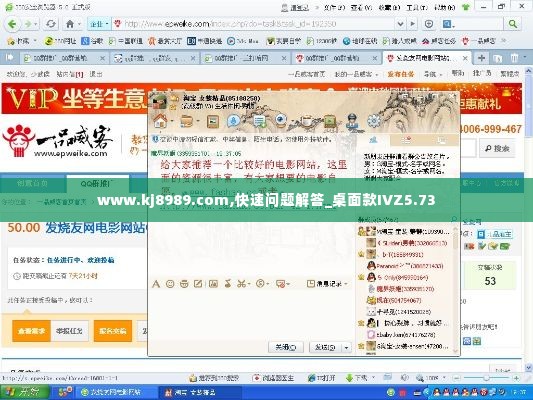Click the 退出 logout link at page top

pyautogui.click(x=96, y=74)
